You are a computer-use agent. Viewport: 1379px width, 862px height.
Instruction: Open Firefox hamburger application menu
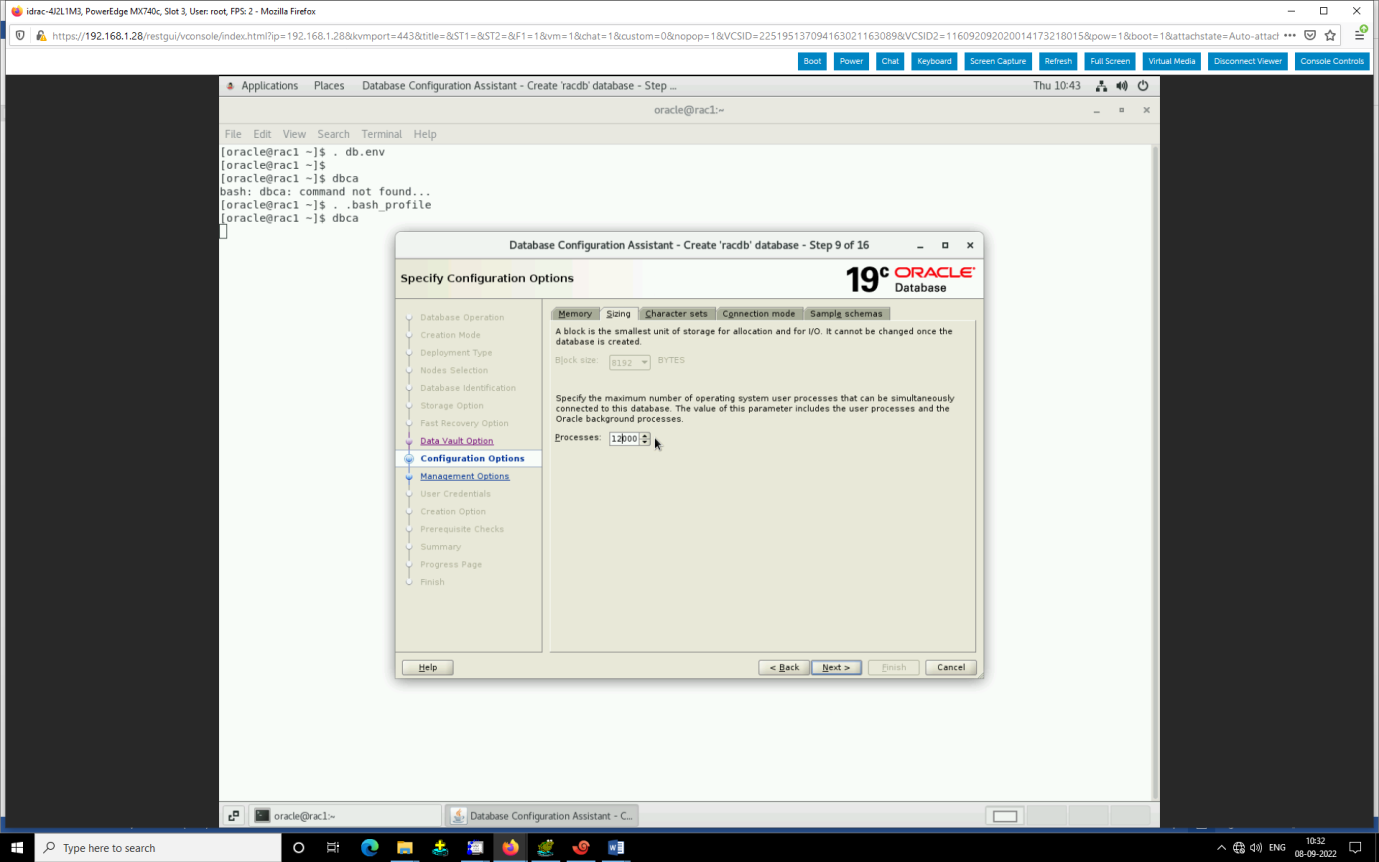[x=1360, y=35]
